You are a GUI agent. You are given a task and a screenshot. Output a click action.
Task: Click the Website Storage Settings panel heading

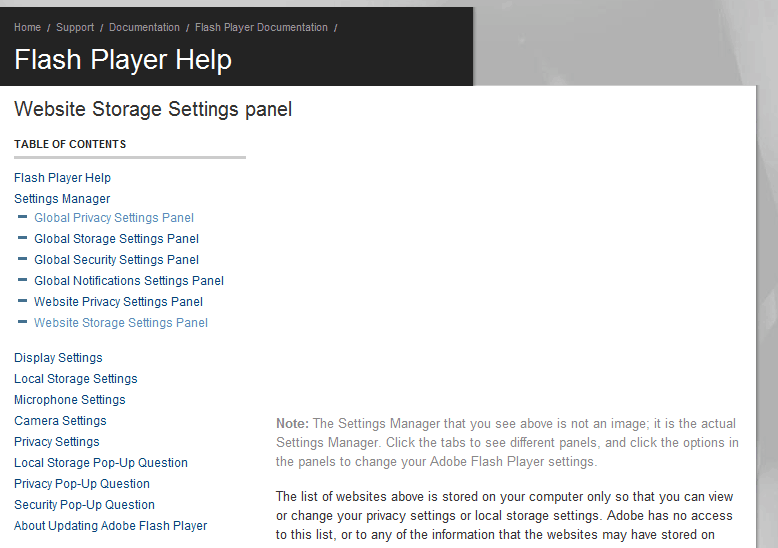[x=153, y=109]
